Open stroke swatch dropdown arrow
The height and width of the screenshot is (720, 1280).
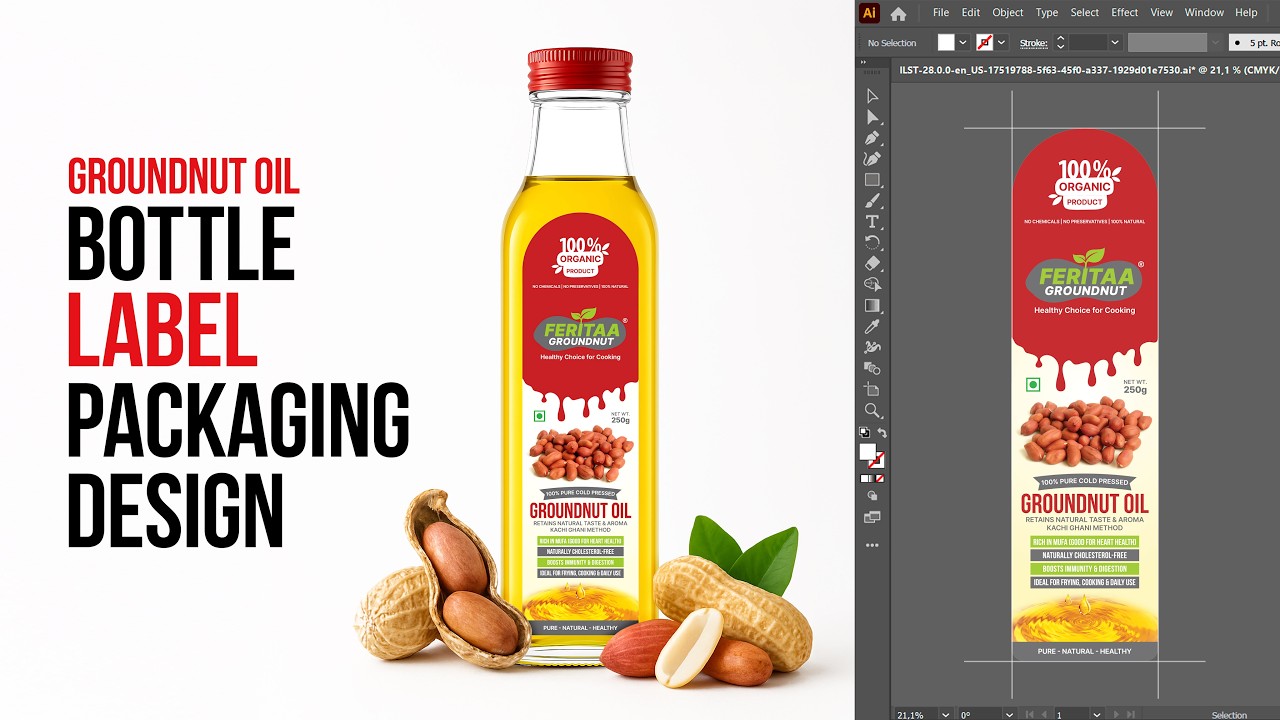pyautogui.click(x=1001, y=43)
